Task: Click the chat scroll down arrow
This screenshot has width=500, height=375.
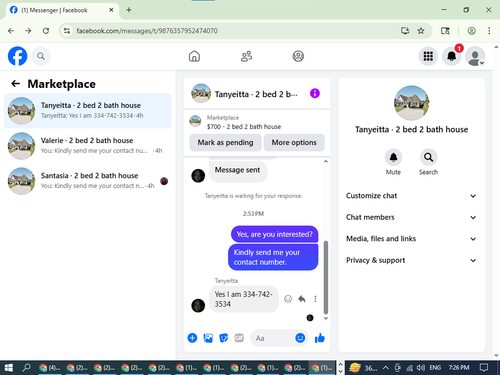Action: pos(326,318)
